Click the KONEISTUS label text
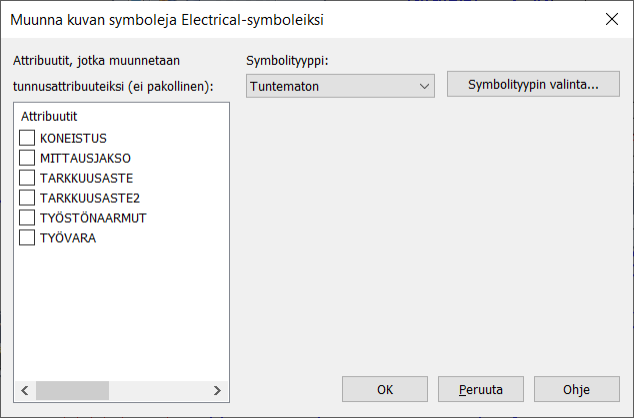634x418 pixels. [73, 138]
